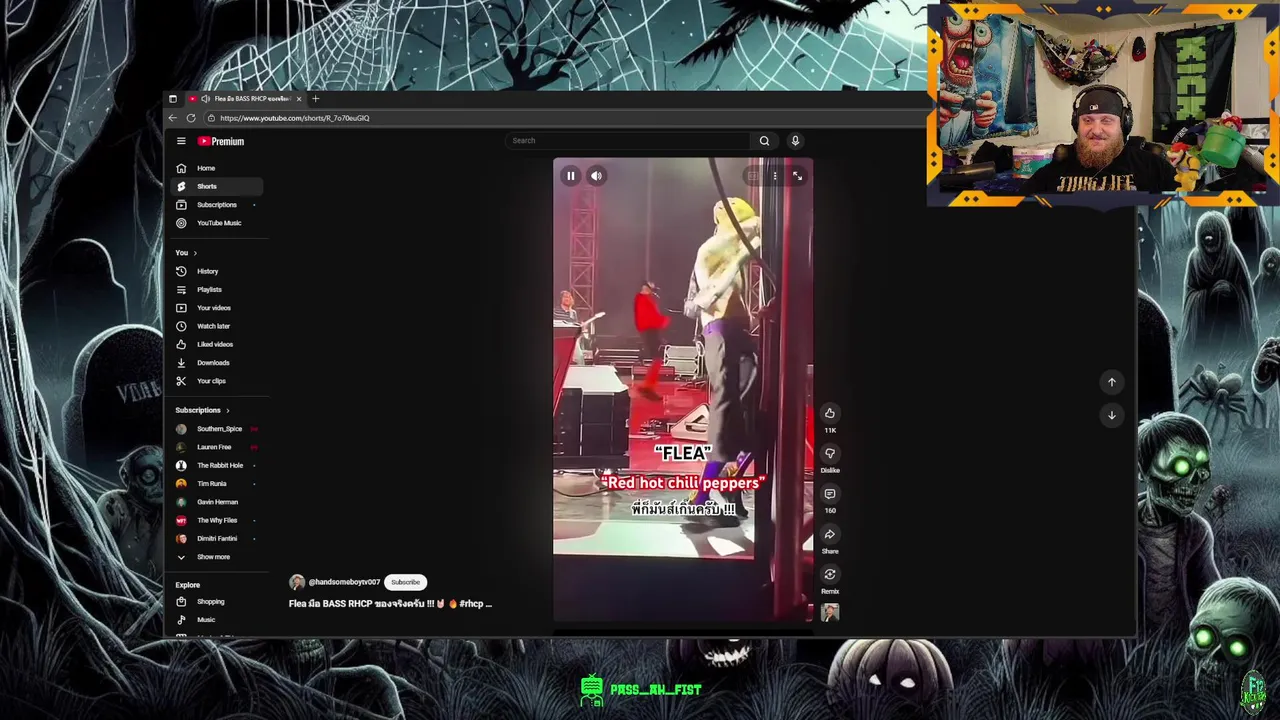Viewport: 1280px width, 720px height.
Task: Go back in the browser
Action: click(x=172, y=118)
